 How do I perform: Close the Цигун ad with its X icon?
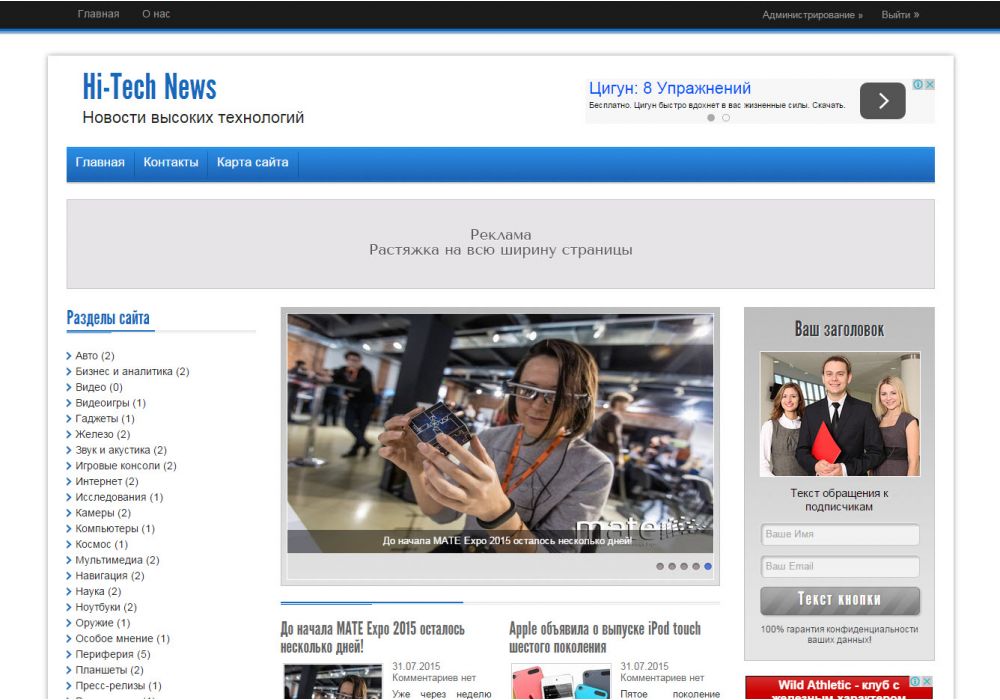[930, 84]
